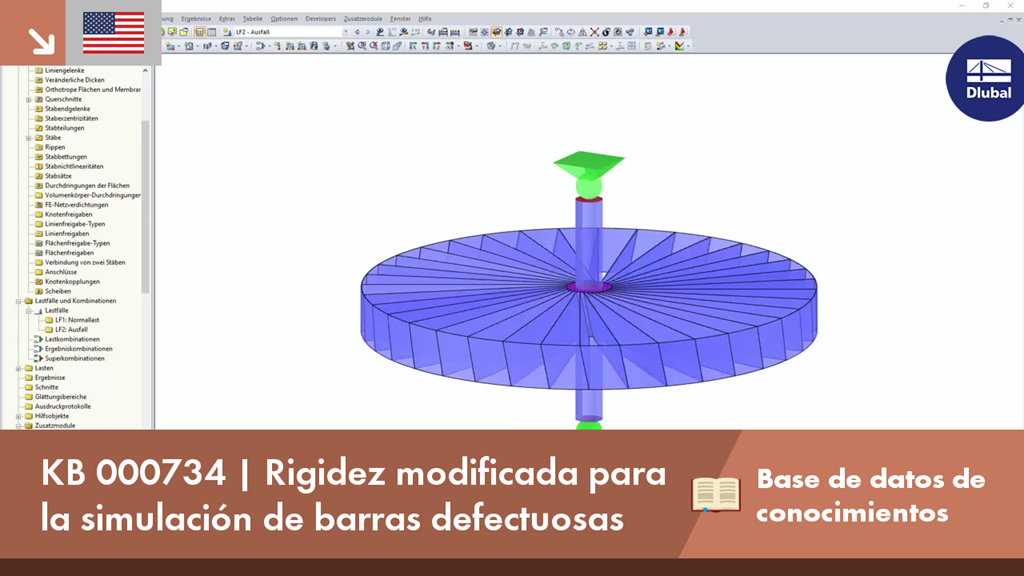Image resolution: width=1024 pixels, height=576 pixels.
Task: Click navigator scrollbar up arrow
Action: coord(145,71)
